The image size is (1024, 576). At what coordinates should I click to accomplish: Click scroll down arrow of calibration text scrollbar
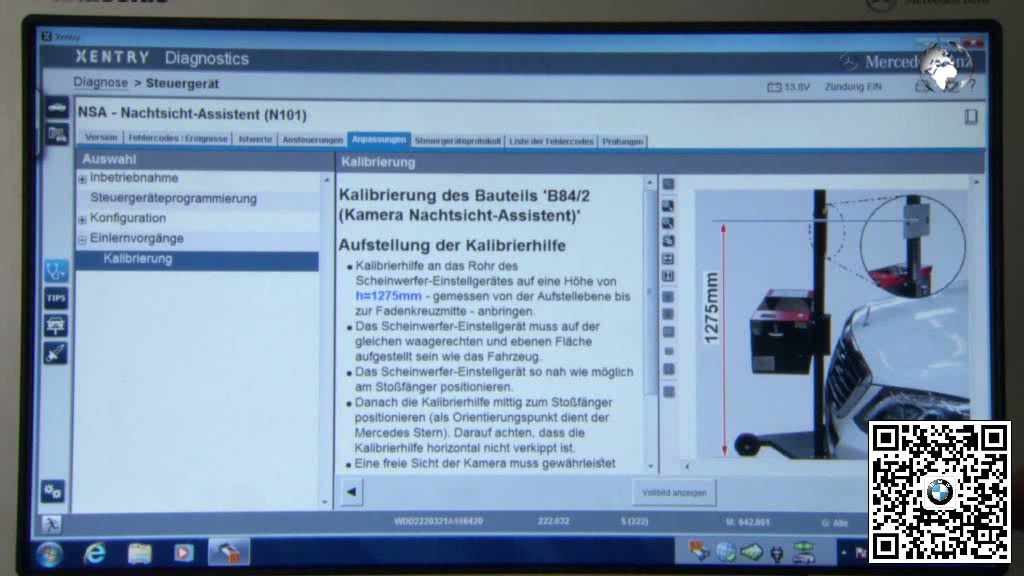click(x=650, y=466)
